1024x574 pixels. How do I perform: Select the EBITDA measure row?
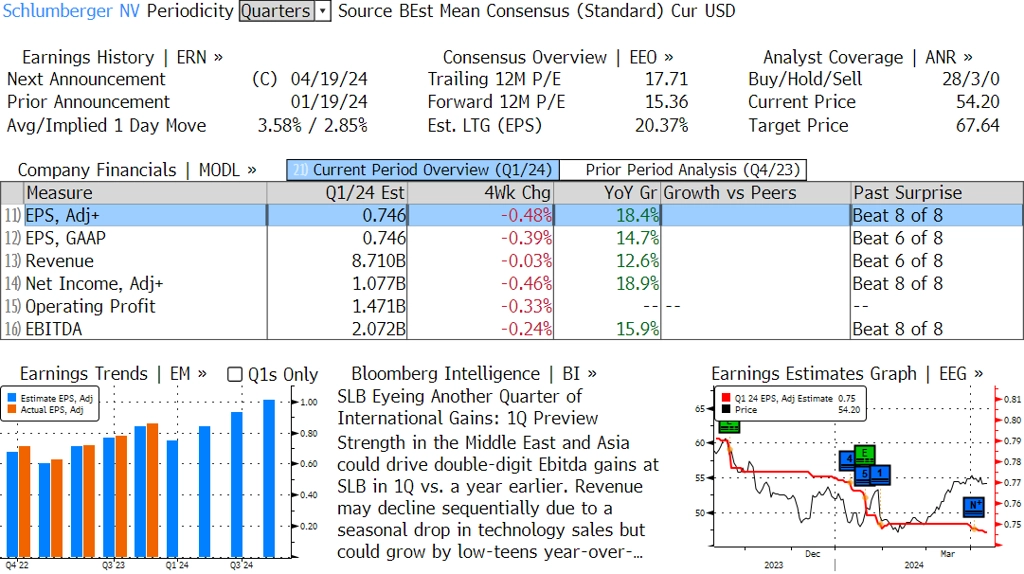click(511, 328)
